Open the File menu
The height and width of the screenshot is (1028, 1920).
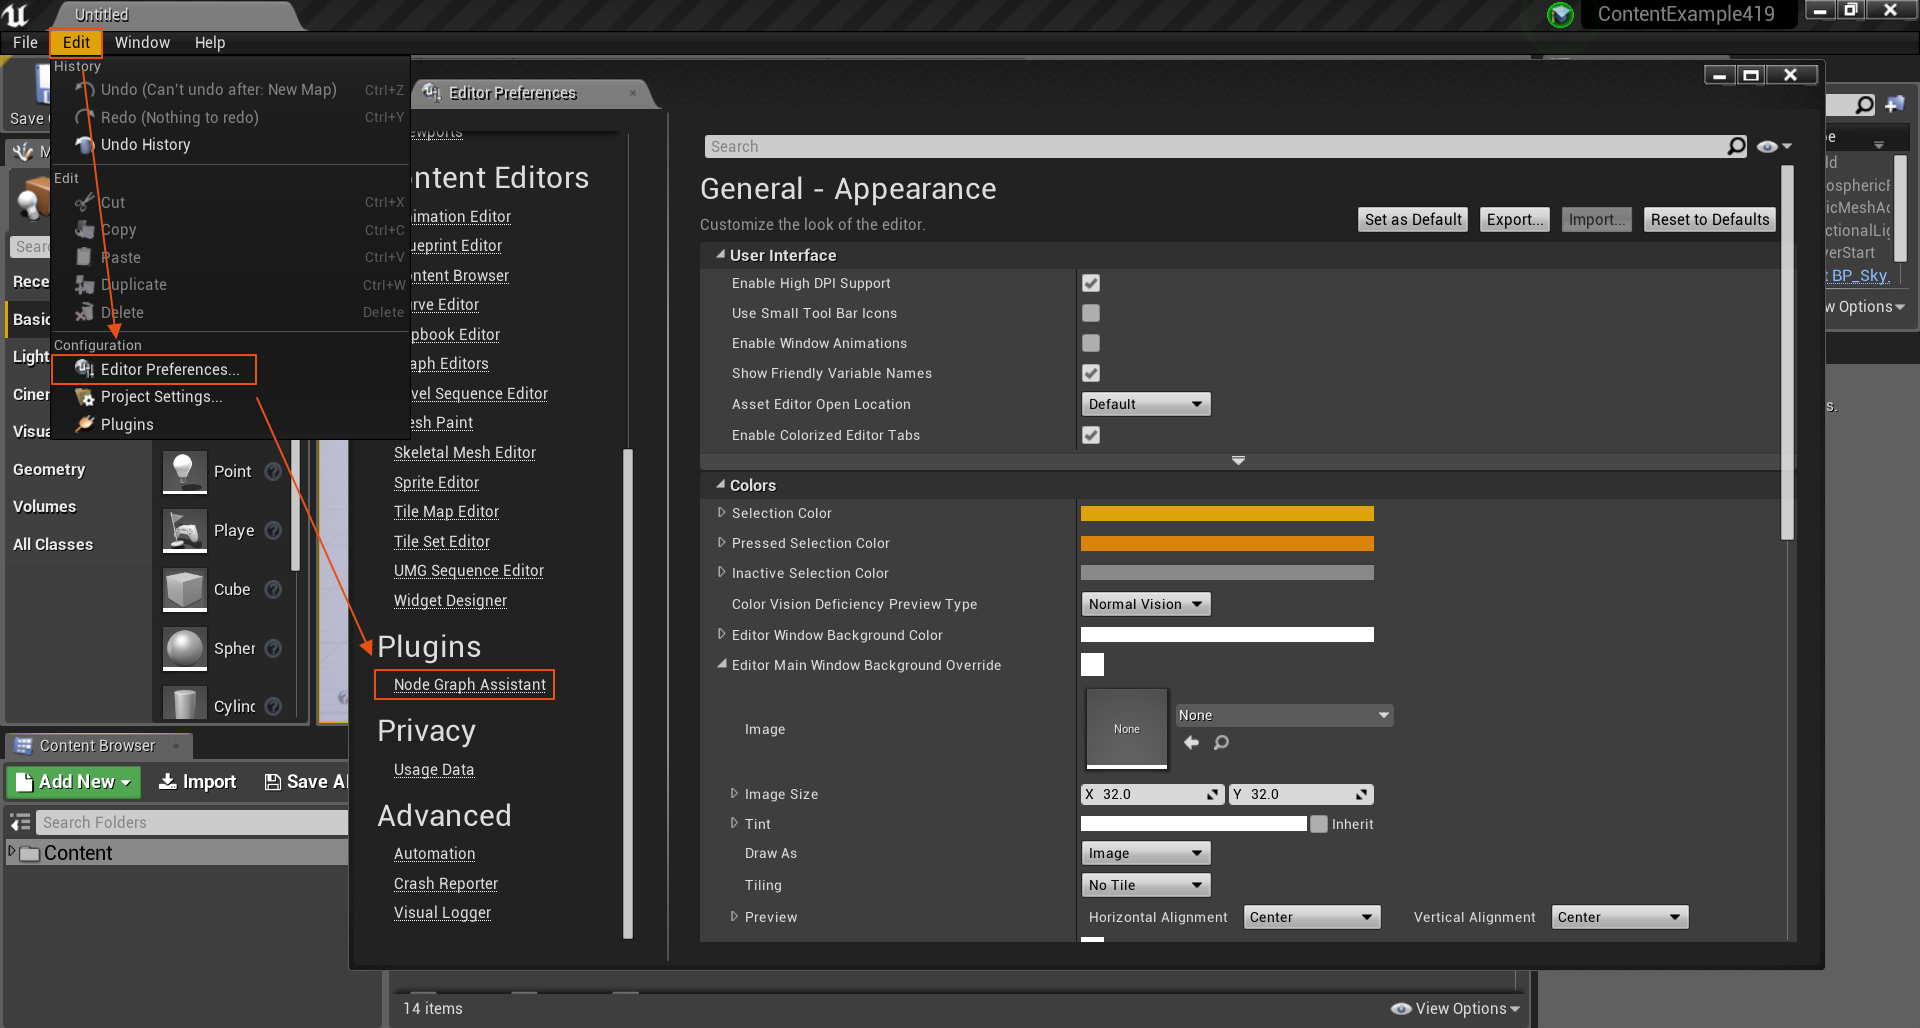click(26, 42)
